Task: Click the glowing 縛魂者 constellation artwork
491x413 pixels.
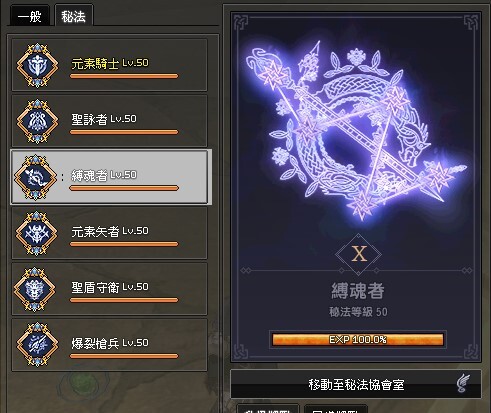Action: [355, 130]
